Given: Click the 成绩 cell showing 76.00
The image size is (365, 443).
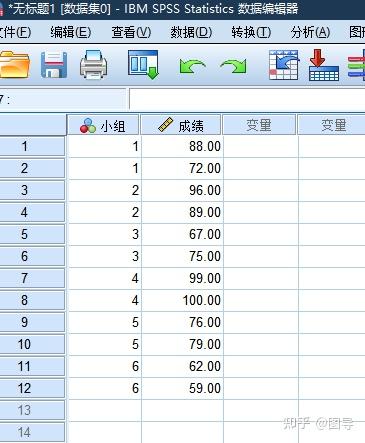Looking at the screenshot, I should coord(182,322).
